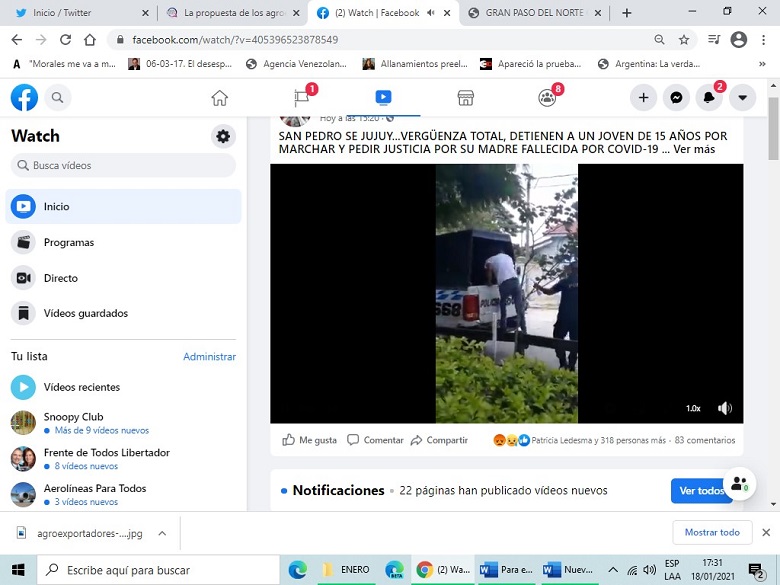This screenshot has height=585, width=780.
Task: Toggle Me gusta on the video
Action: click(309, 440)
